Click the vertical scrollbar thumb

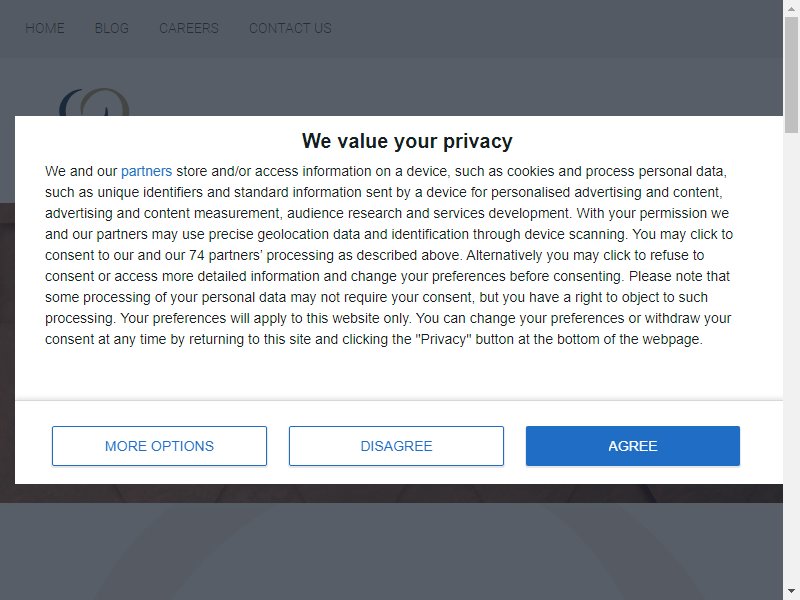(791, 74)
